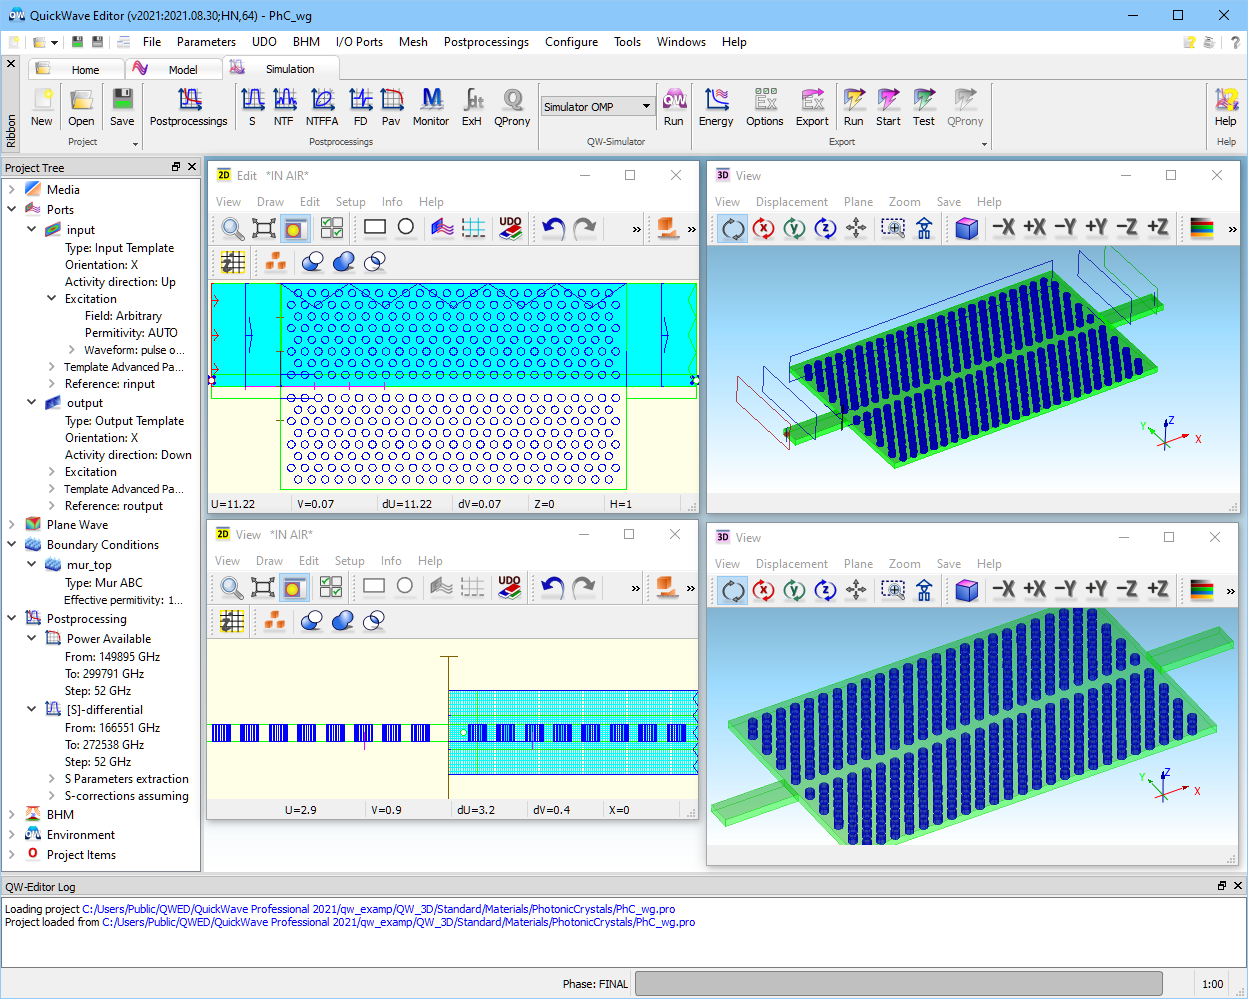Open a project with the Open icon
Image resolution: width=1248 pixels, height=999 pixels.
[x=81, y=107]
